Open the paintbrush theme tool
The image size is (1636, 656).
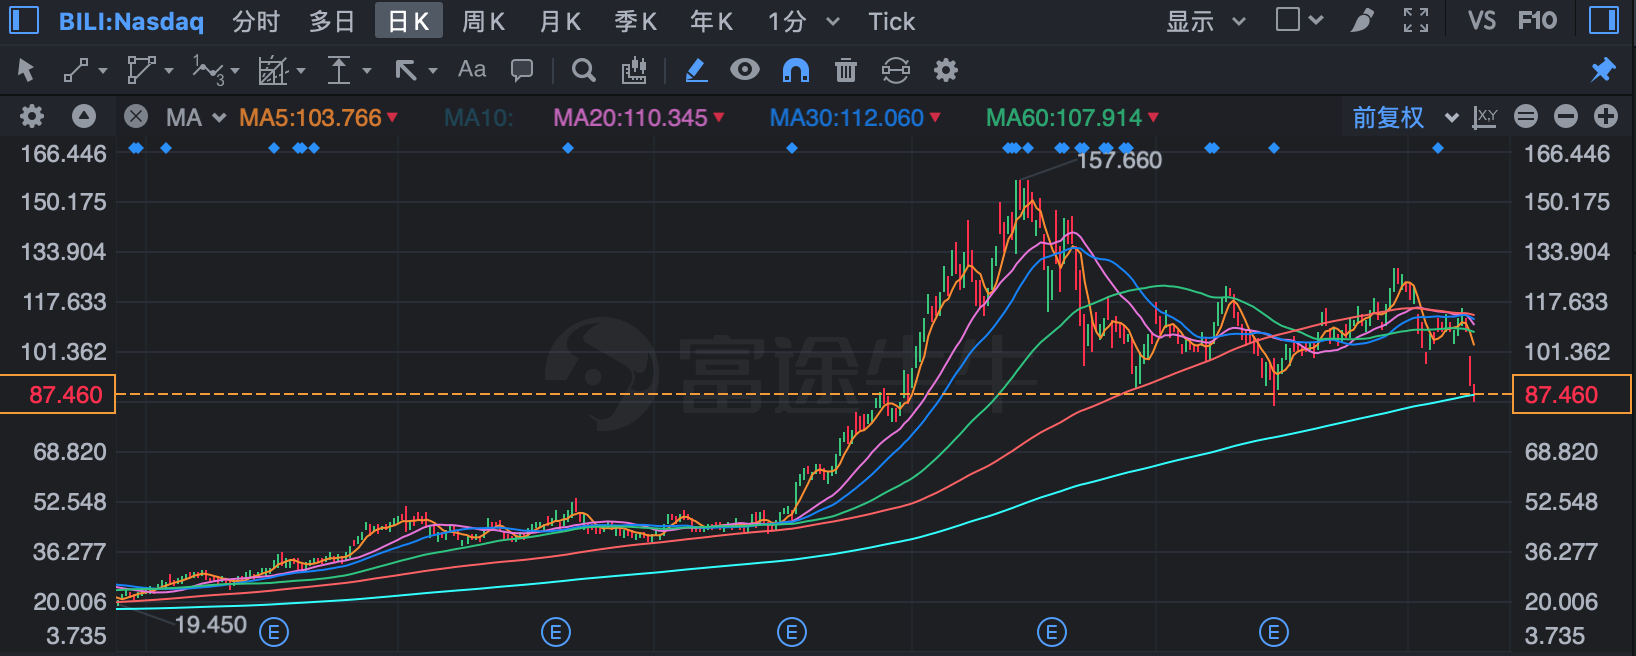pyautogui.click(x=1363, y=20)
